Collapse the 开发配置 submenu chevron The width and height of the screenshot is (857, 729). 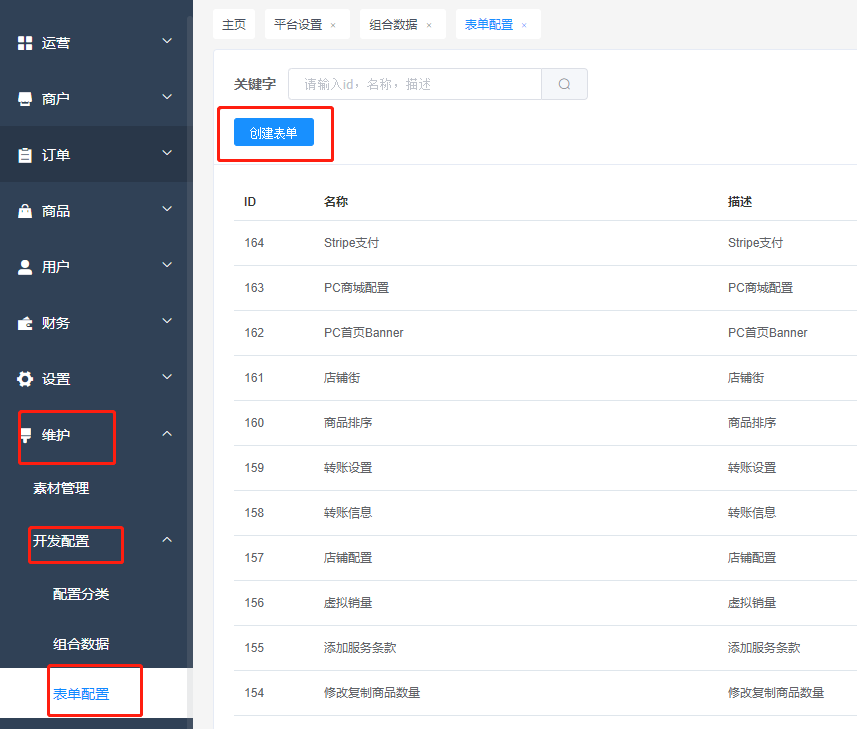click(x=167, y=540)
